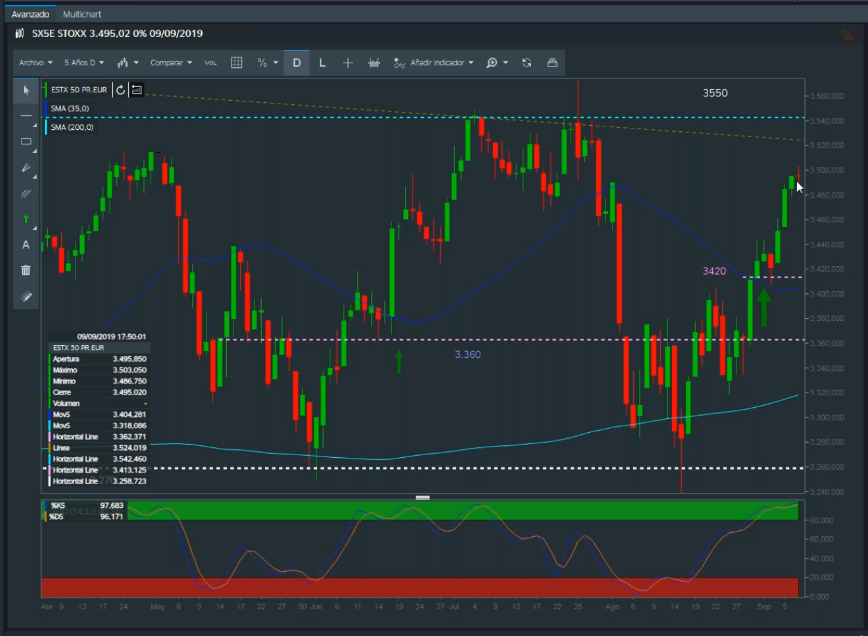Image resolution: width=868 pixels, height=636 pixels.
Task: Click the trash bin delete drawings icon
Action: point(26,270)
